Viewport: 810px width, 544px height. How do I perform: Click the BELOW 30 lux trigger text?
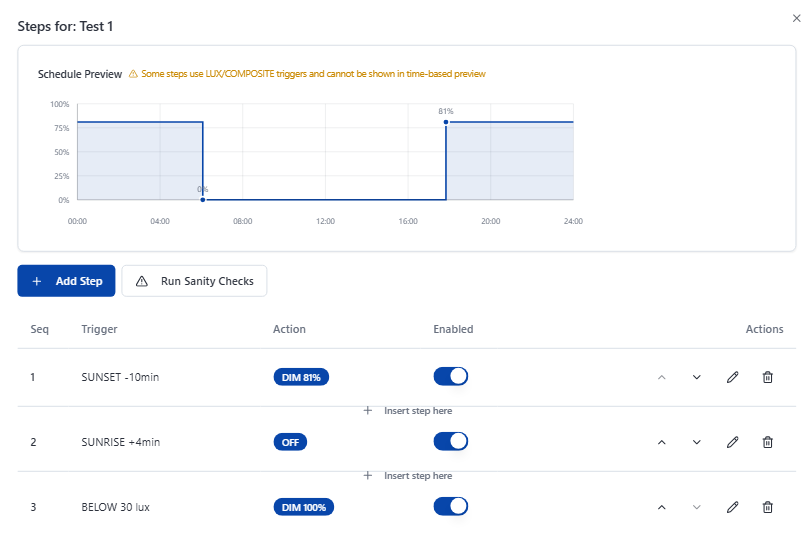[x=116, y=507]
